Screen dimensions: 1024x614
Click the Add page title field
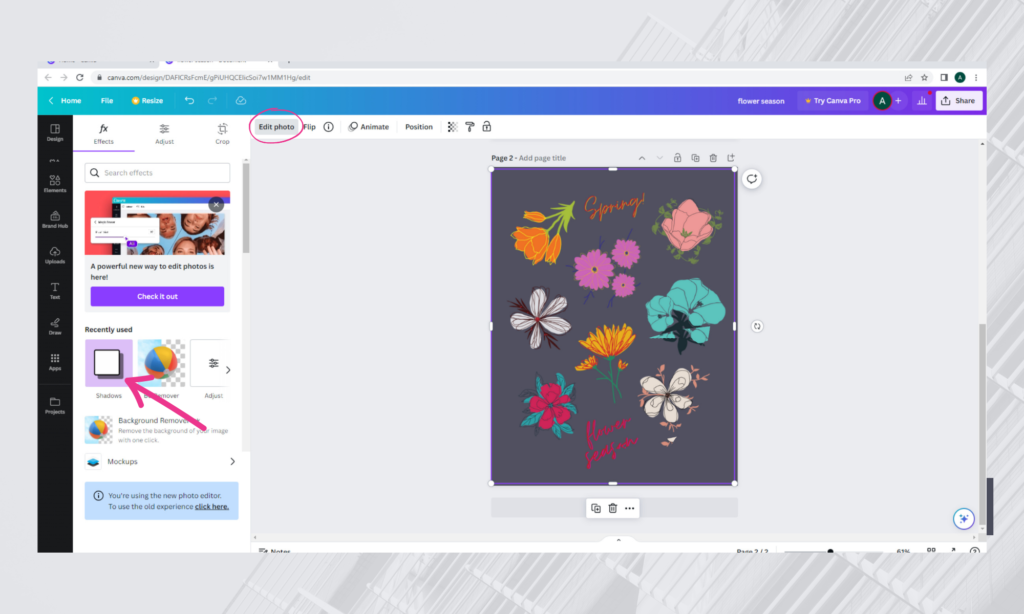click(x=542, y=158)
